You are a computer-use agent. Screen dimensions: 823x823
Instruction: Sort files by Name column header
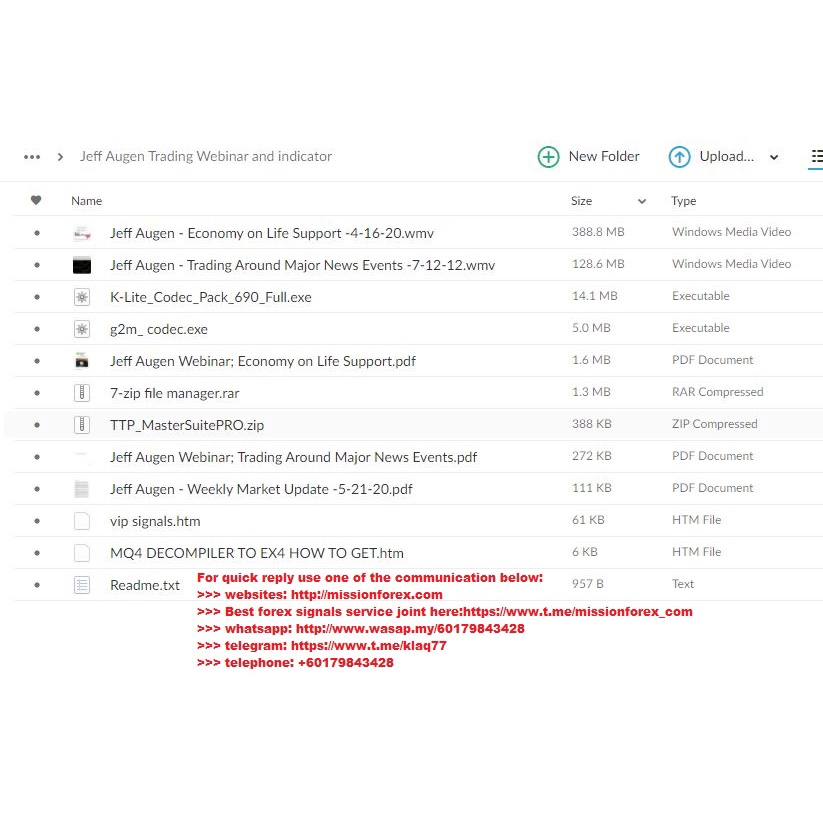(87, 201)
